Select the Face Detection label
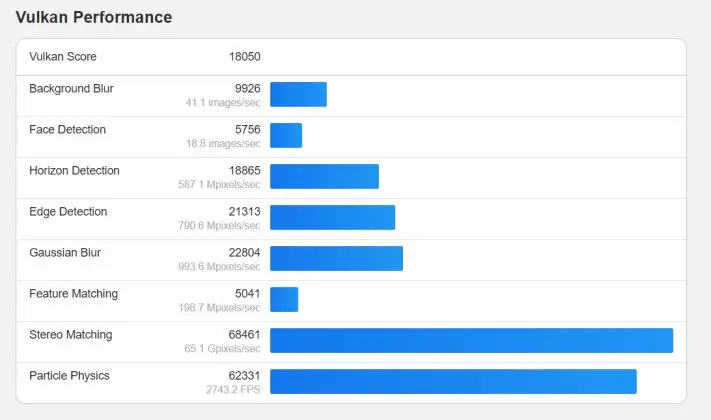The width and height of the screenshot is (711, 420). click(68, 130)
